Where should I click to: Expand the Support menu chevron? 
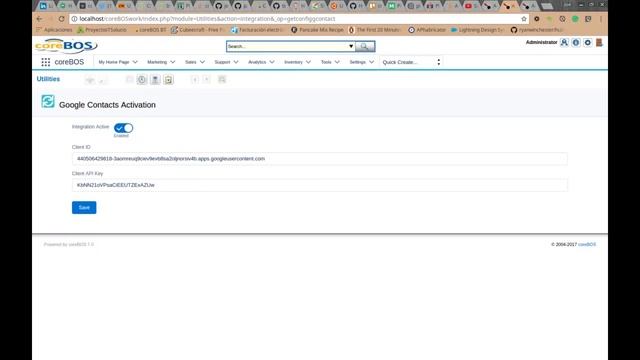pyautogui.click(x=236, y=62)
